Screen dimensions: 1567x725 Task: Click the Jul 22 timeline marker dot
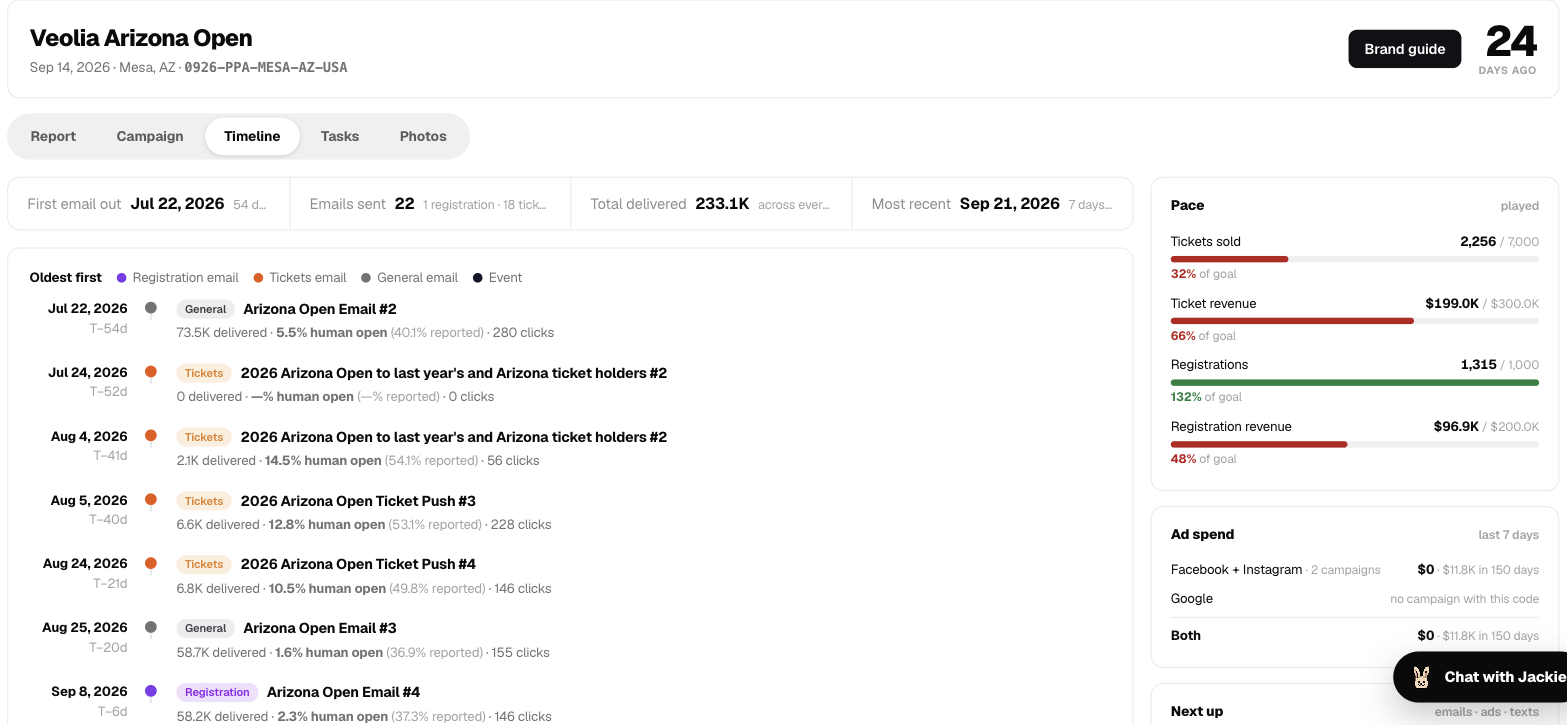click(x=151, y=308)
